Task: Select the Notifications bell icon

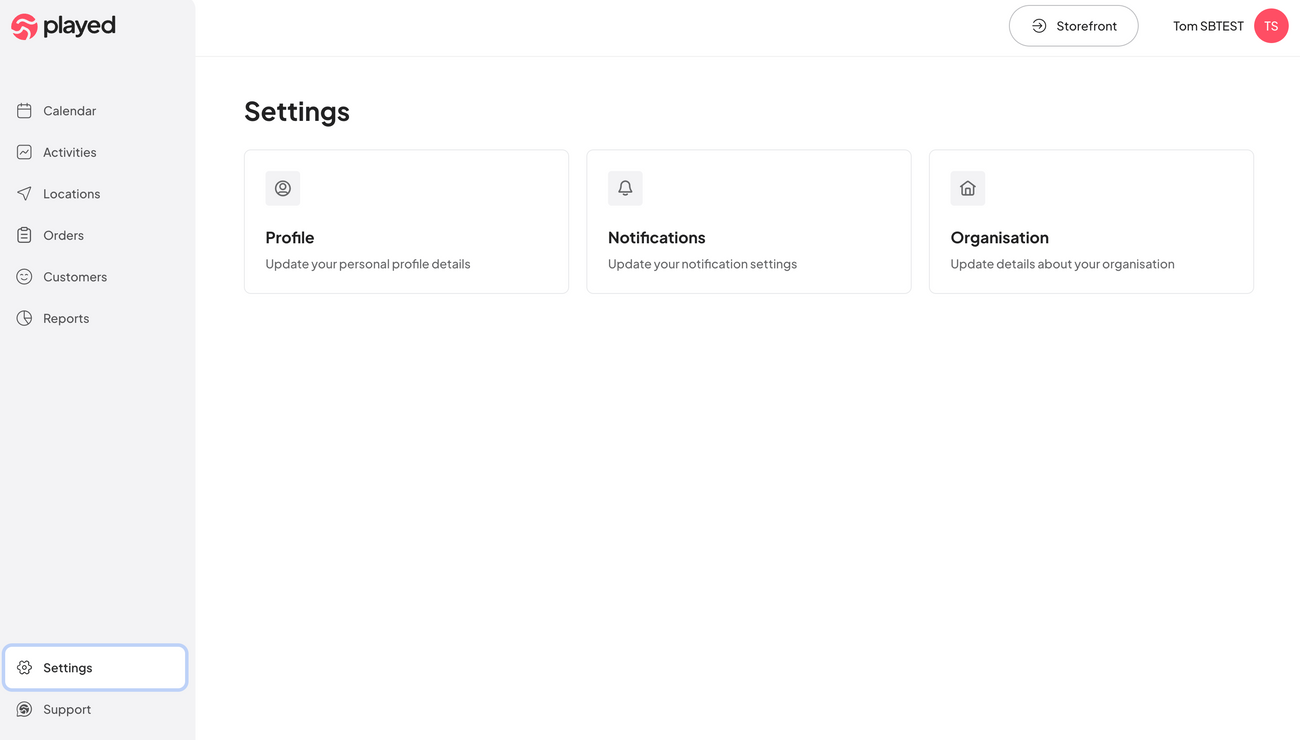Action: point(625,188)
